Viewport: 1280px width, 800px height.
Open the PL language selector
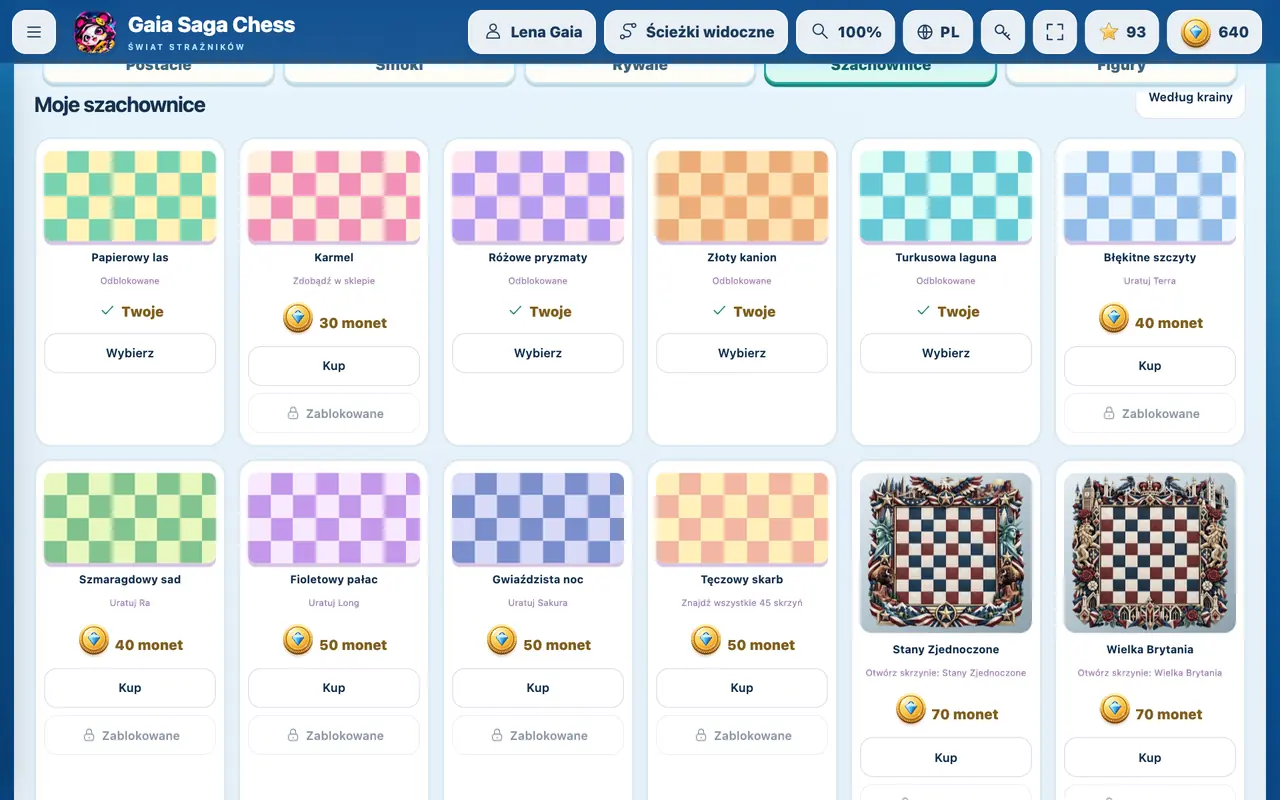click(938, 32)
